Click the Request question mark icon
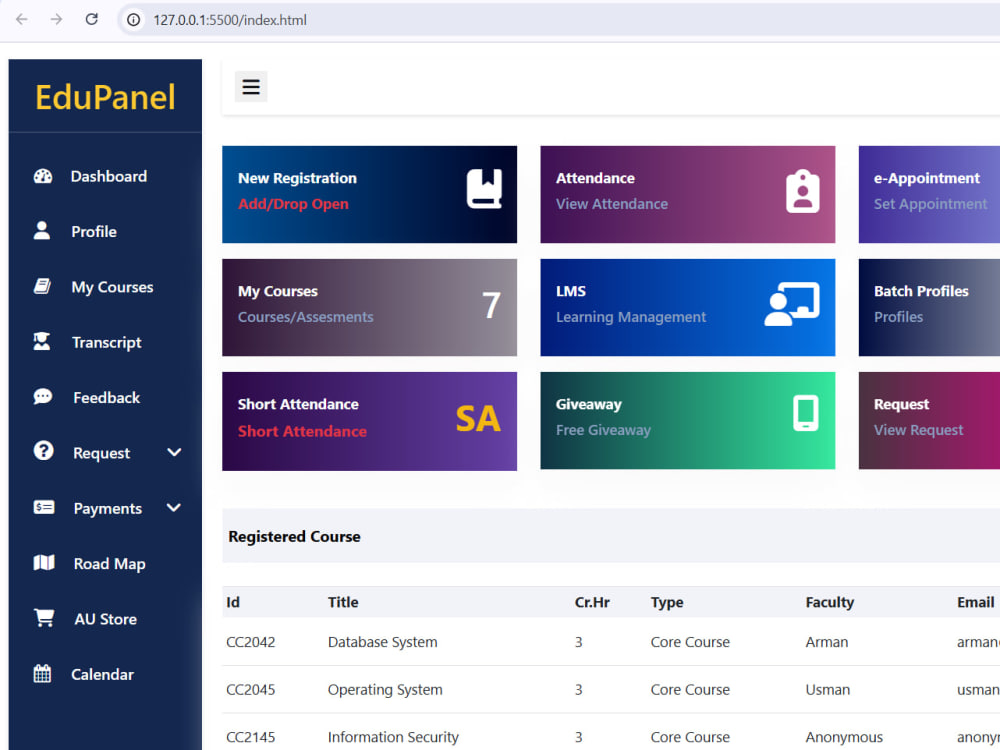 (x=43, y=452)
